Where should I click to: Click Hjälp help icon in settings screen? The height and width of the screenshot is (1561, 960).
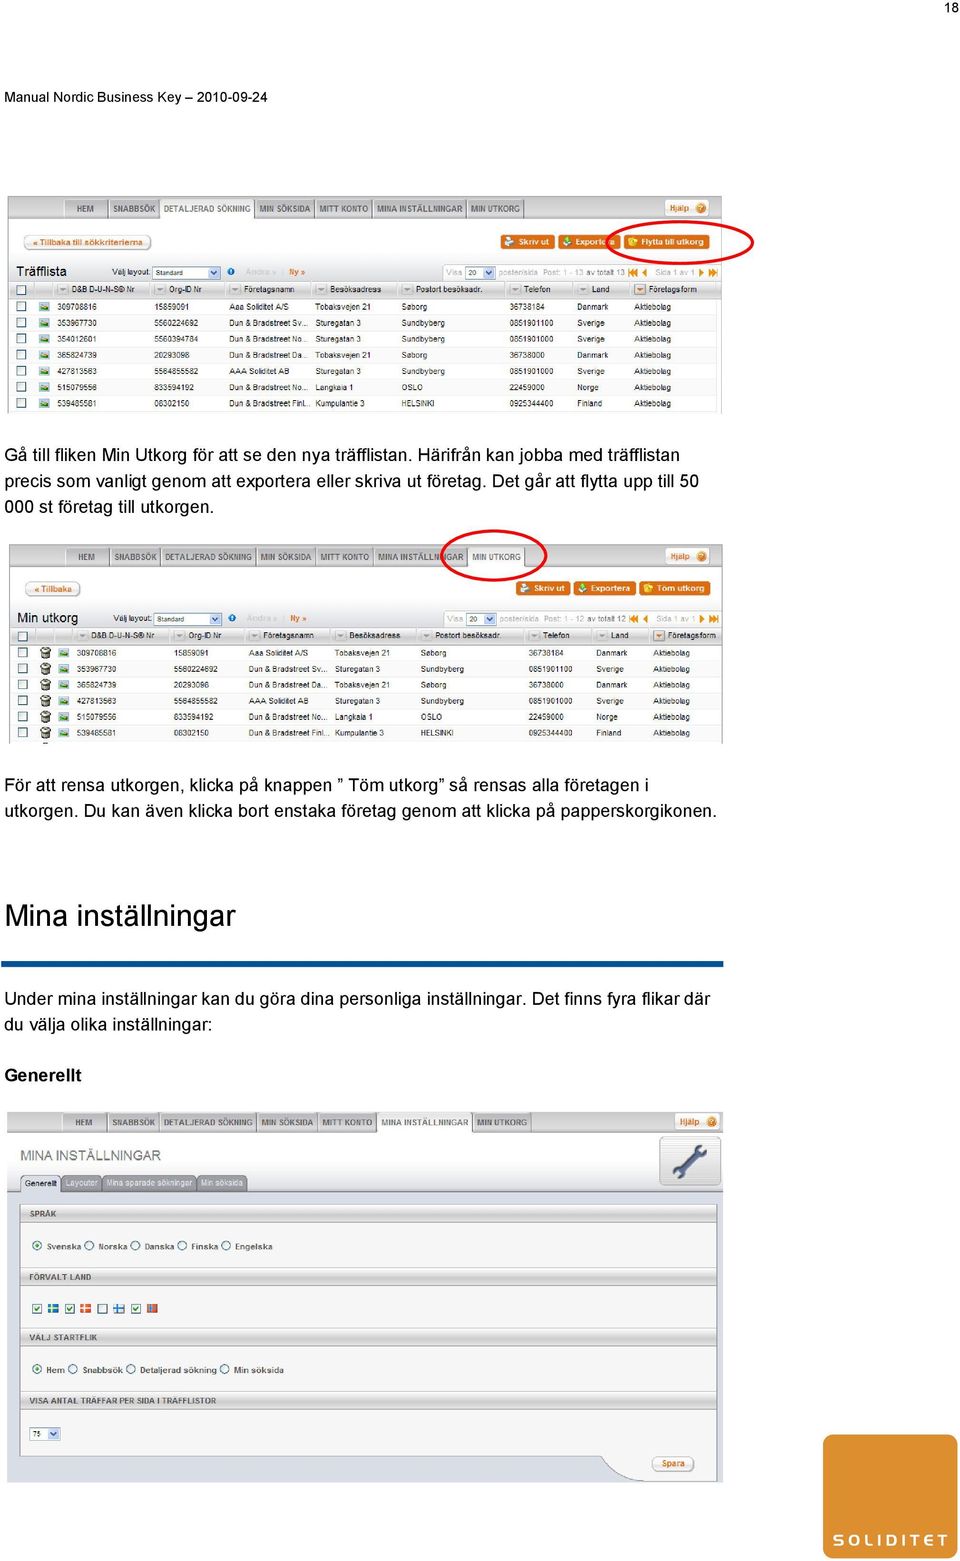712,1122
